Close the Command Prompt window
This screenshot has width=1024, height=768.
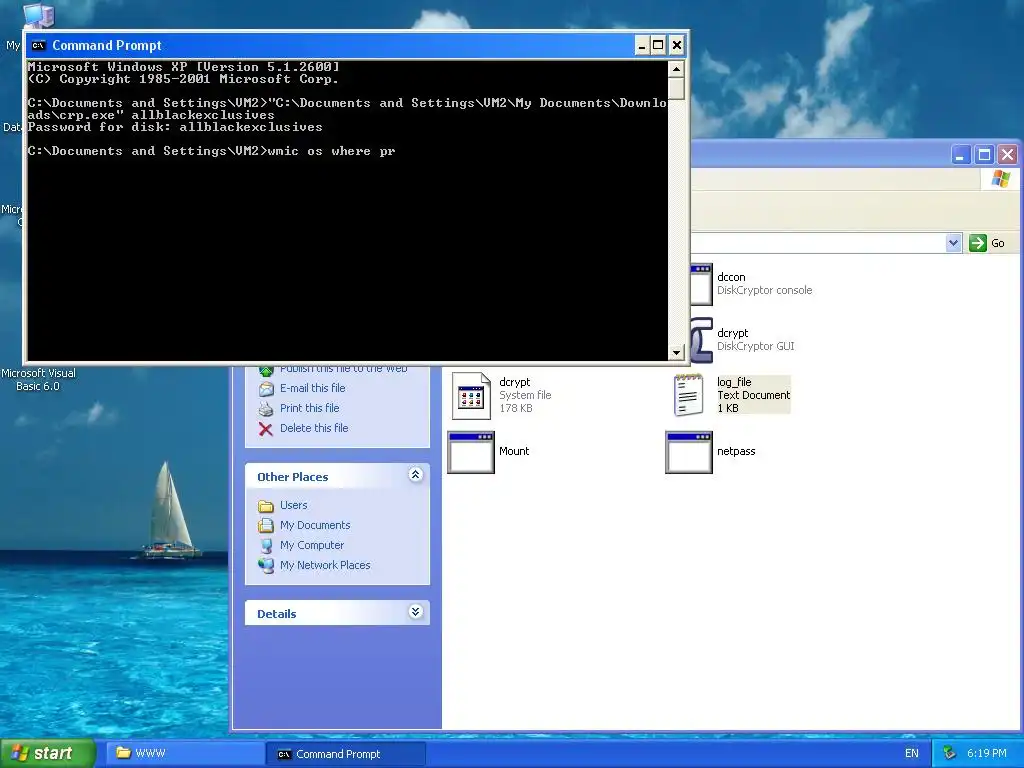(677, 45)
